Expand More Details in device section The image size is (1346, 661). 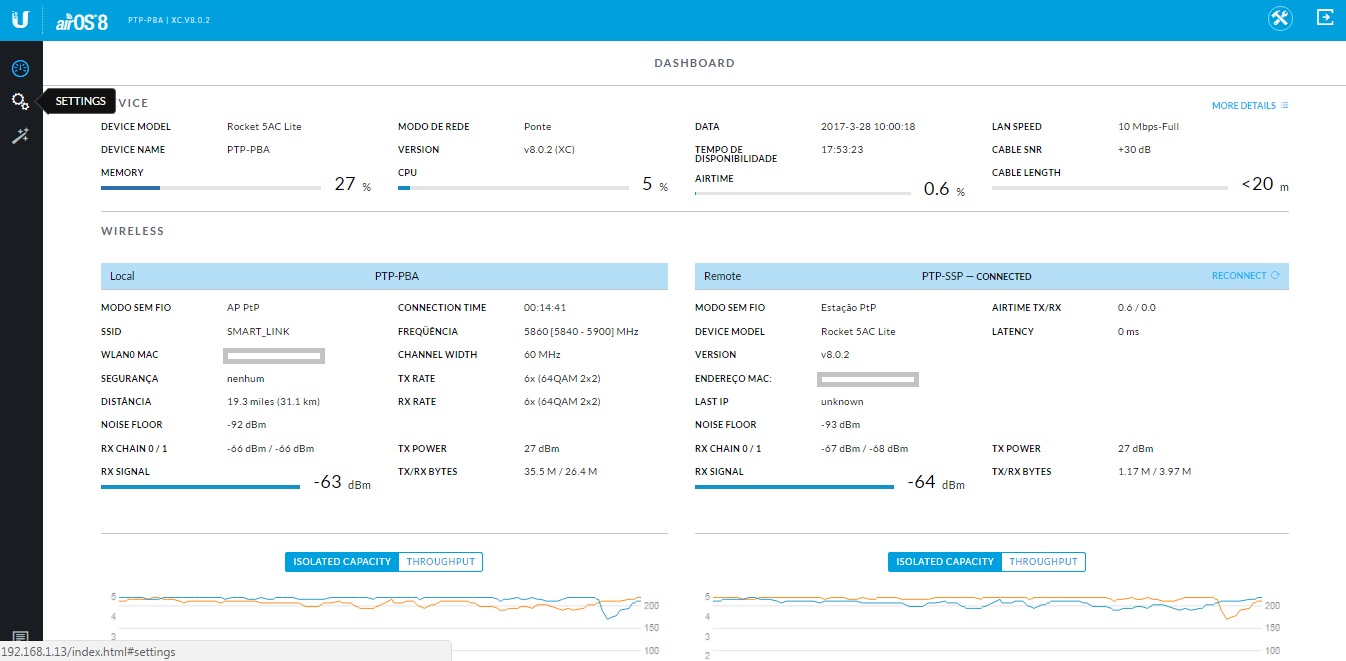click(1243, 106)
